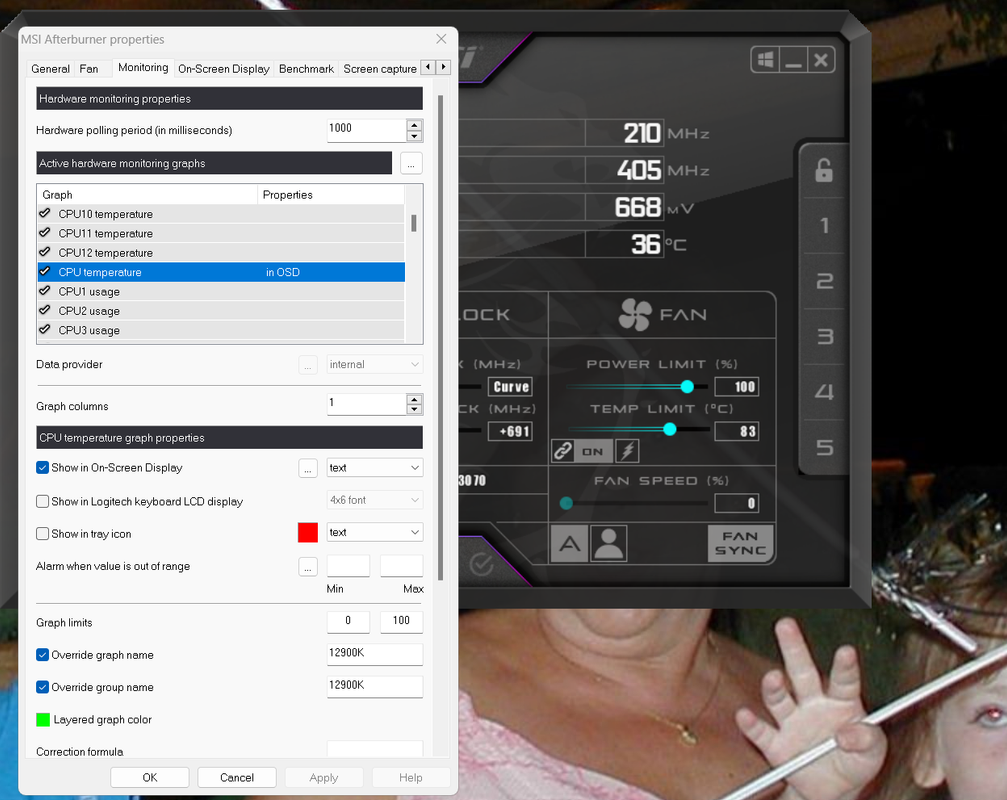Click the fan icon in the FAN panel

[x=635, y=315]
